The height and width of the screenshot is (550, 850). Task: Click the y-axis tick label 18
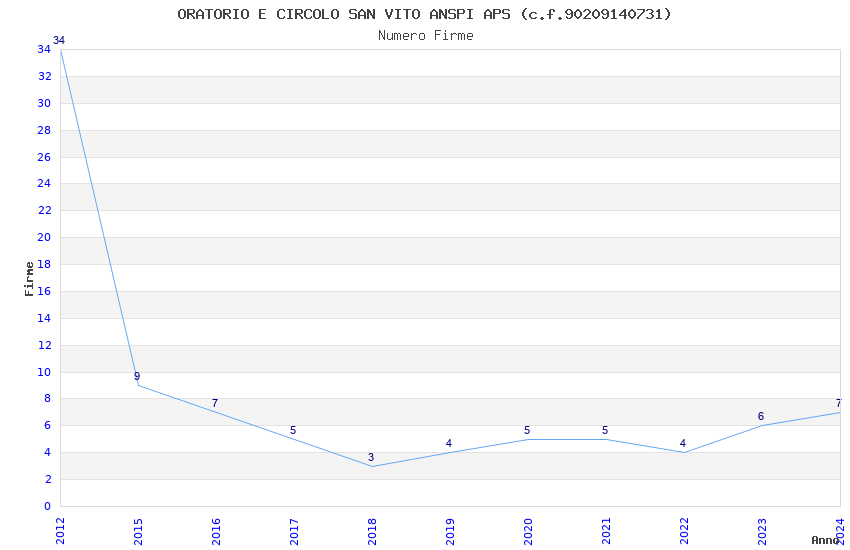[x=44, y=264]
